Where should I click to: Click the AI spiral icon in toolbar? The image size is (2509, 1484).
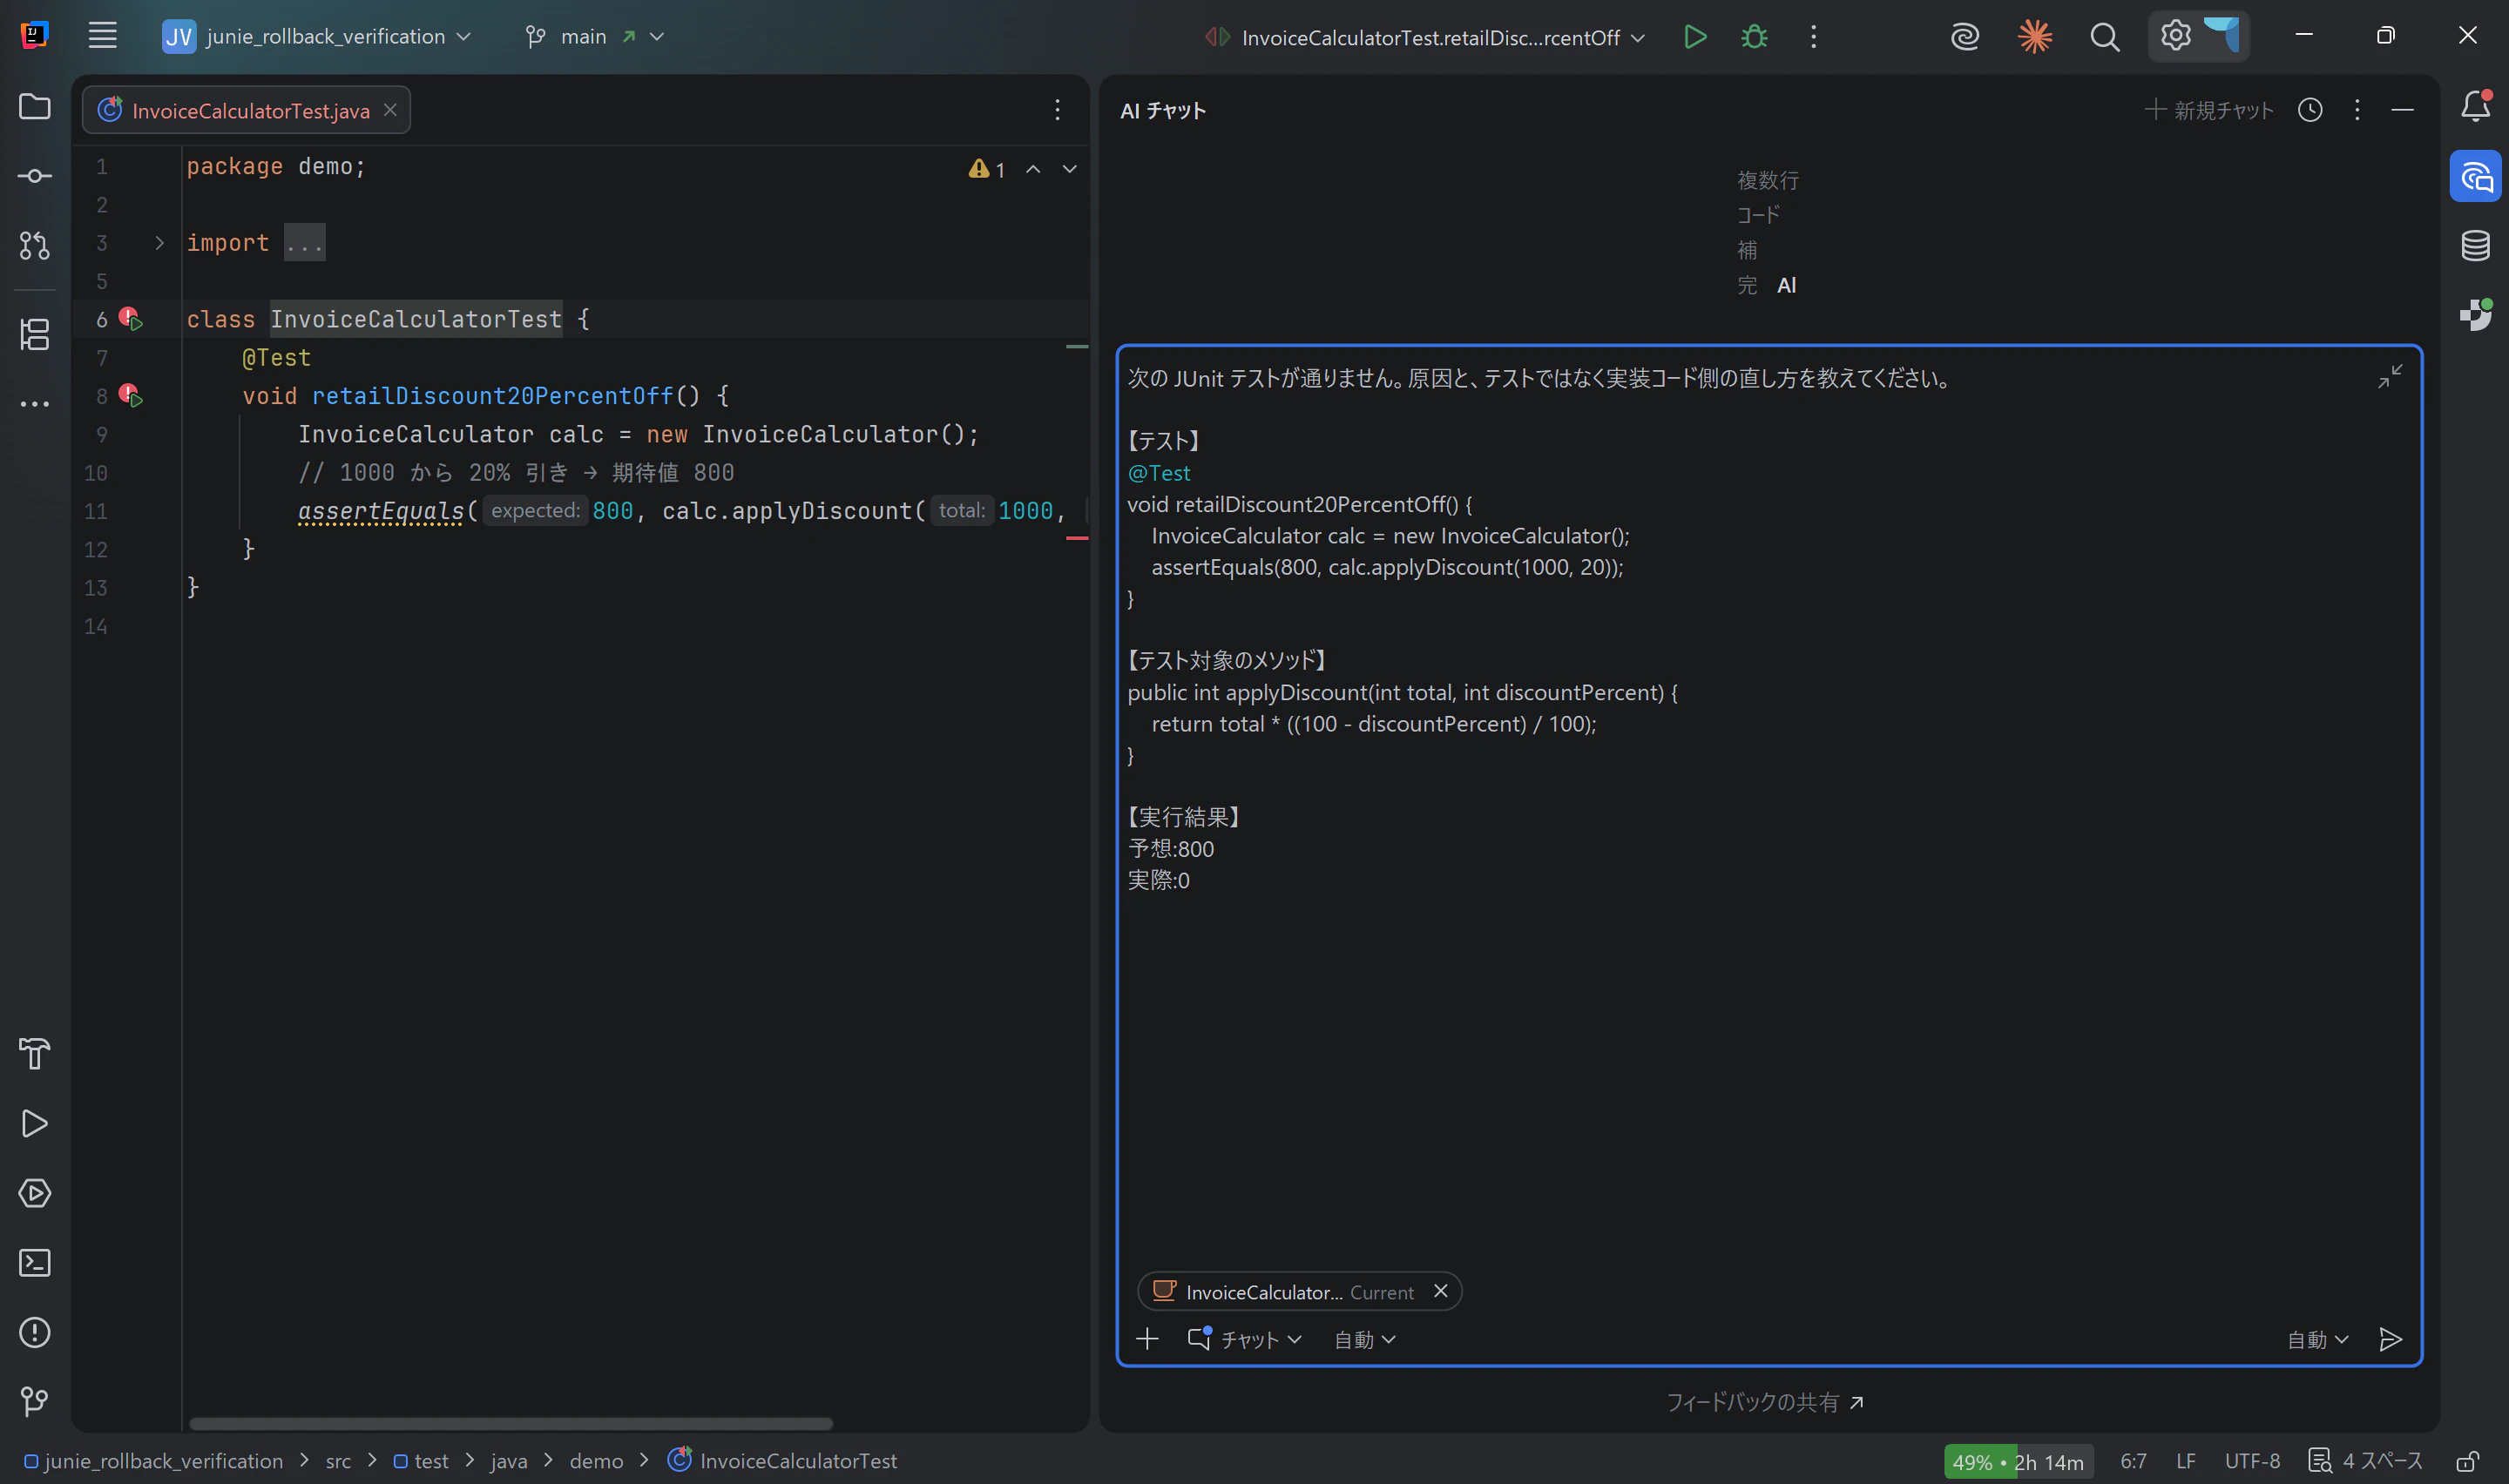(x=1965, y=37)
